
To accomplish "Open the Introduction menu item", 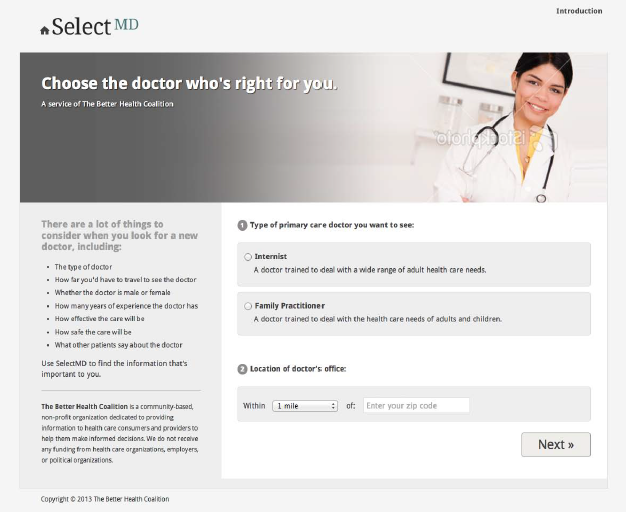I will [579, 11].
